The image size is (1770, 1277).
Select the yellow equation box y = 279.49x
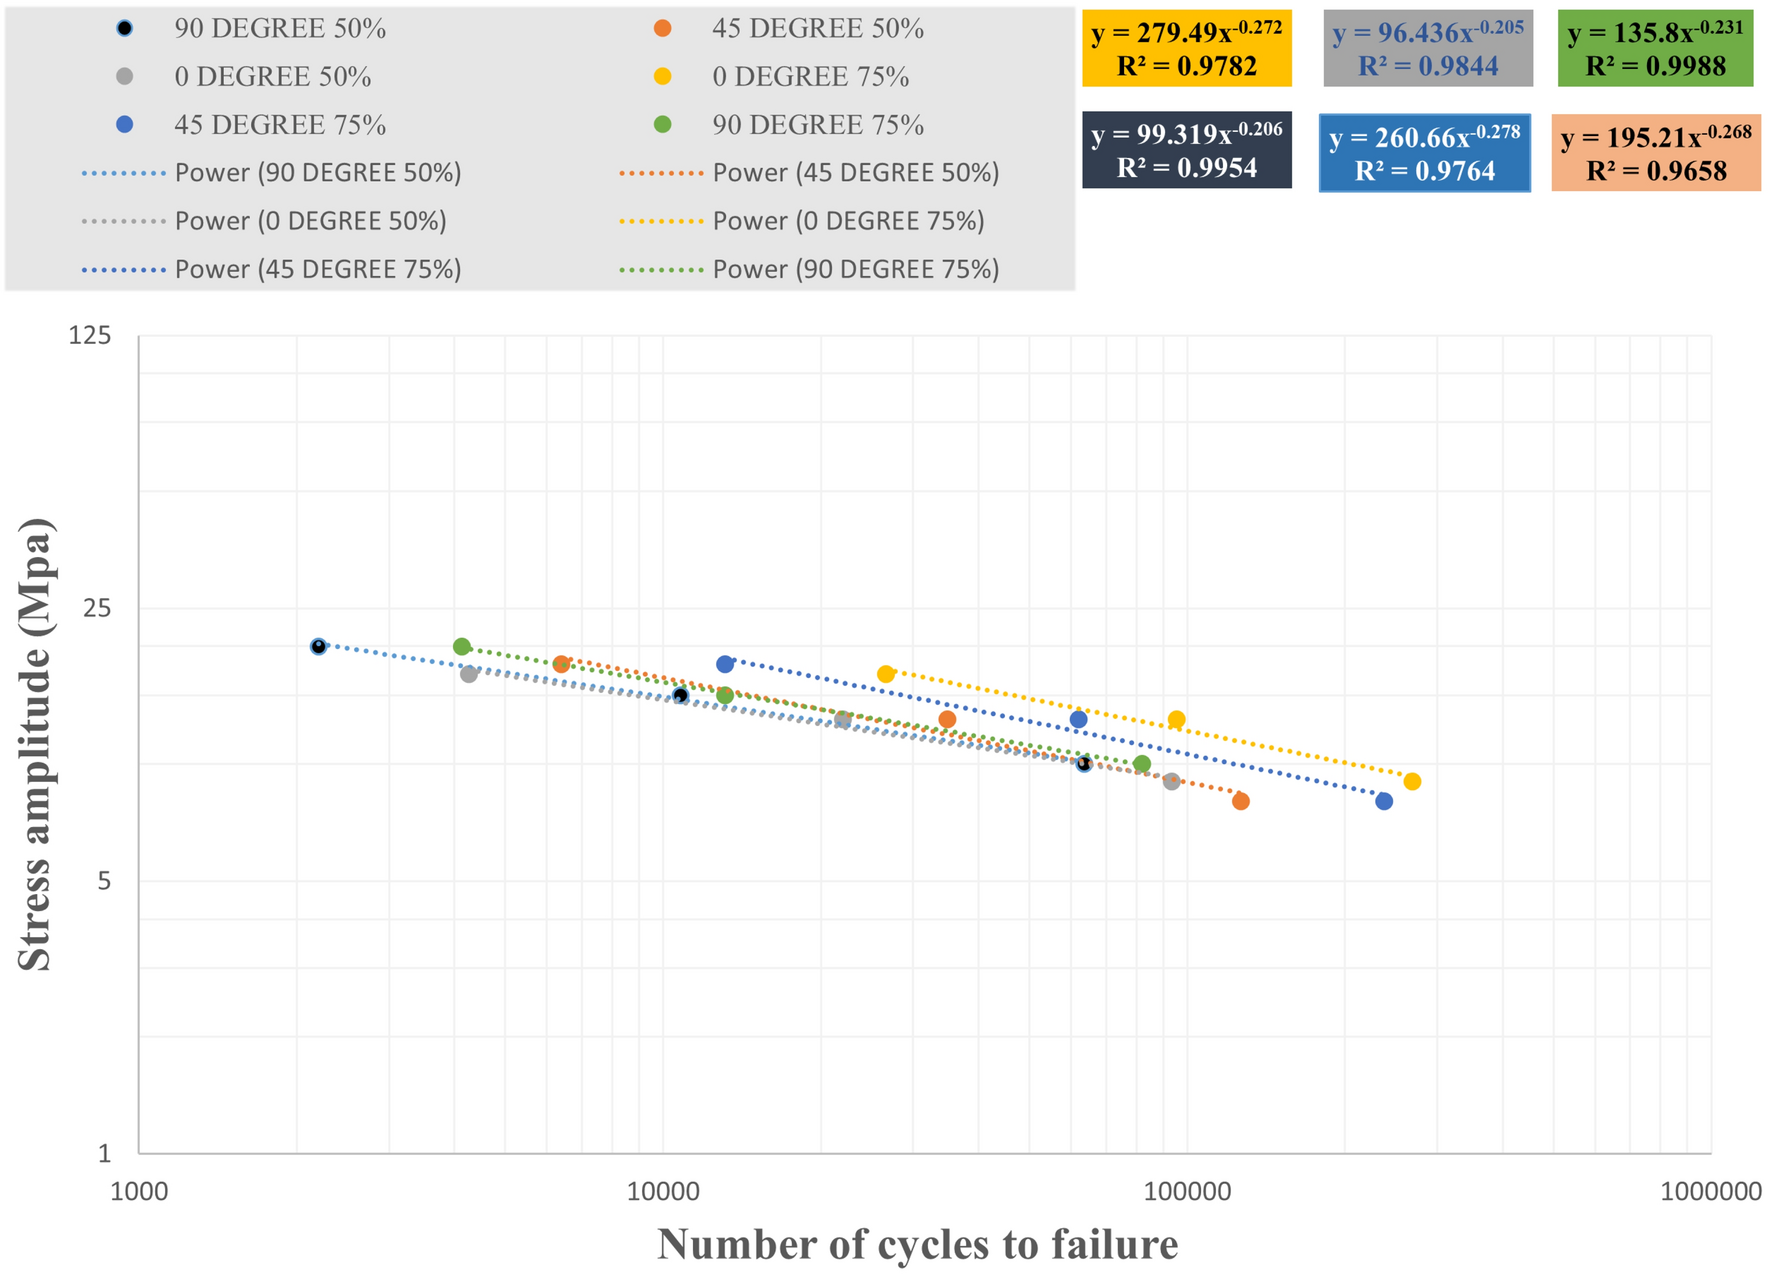pyautogui.click(x=1186, y=49)
